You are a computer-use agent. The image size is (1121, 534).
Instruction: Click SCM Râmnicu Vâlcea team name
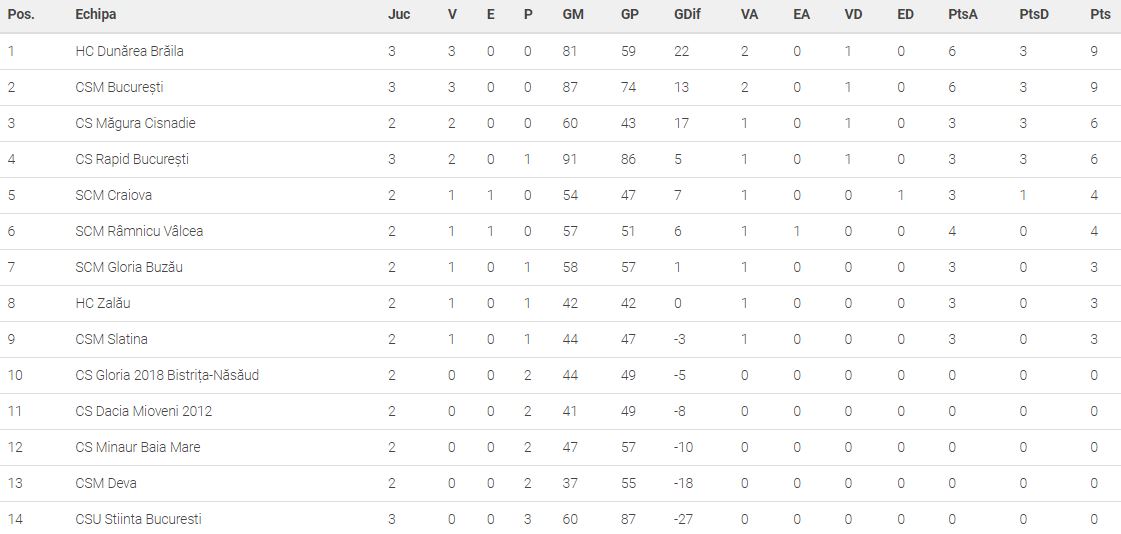tap(139, 231)
